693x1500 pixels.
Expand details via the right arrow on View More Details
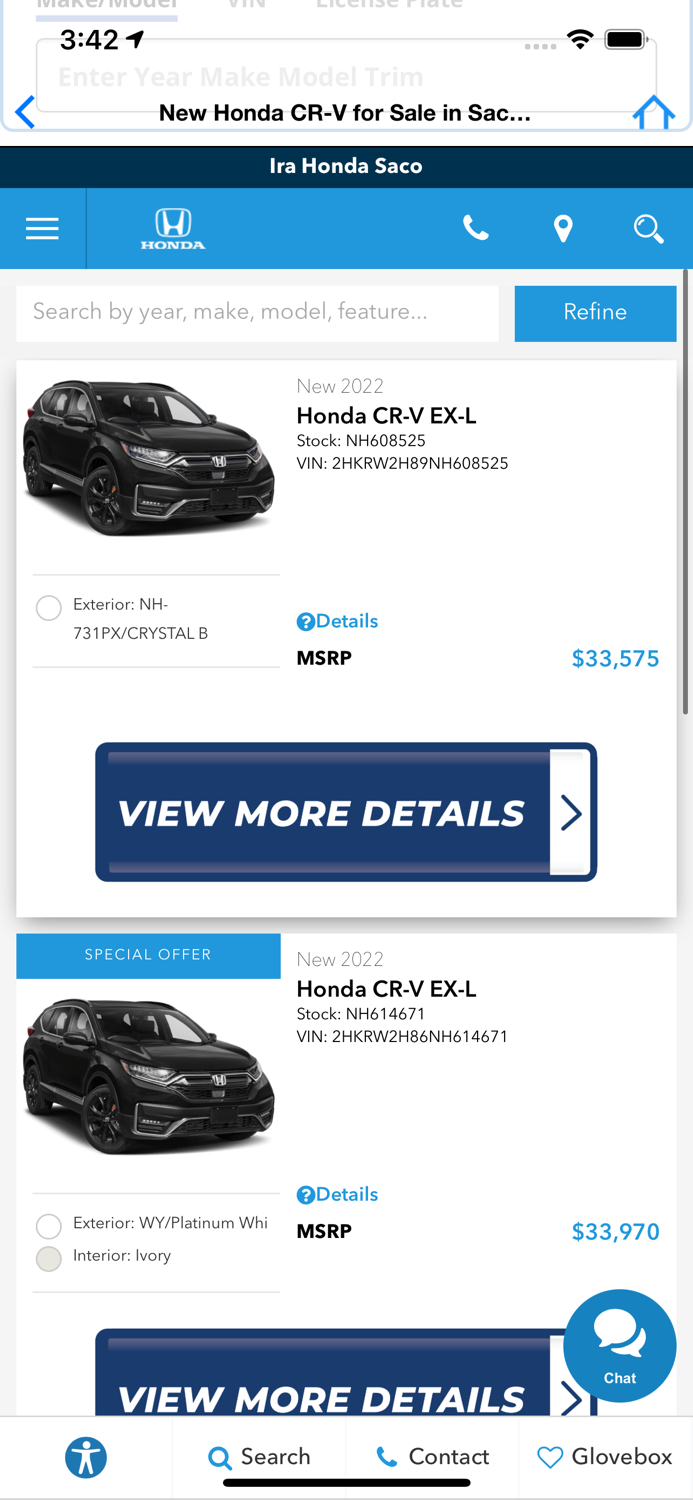point(571,812)
